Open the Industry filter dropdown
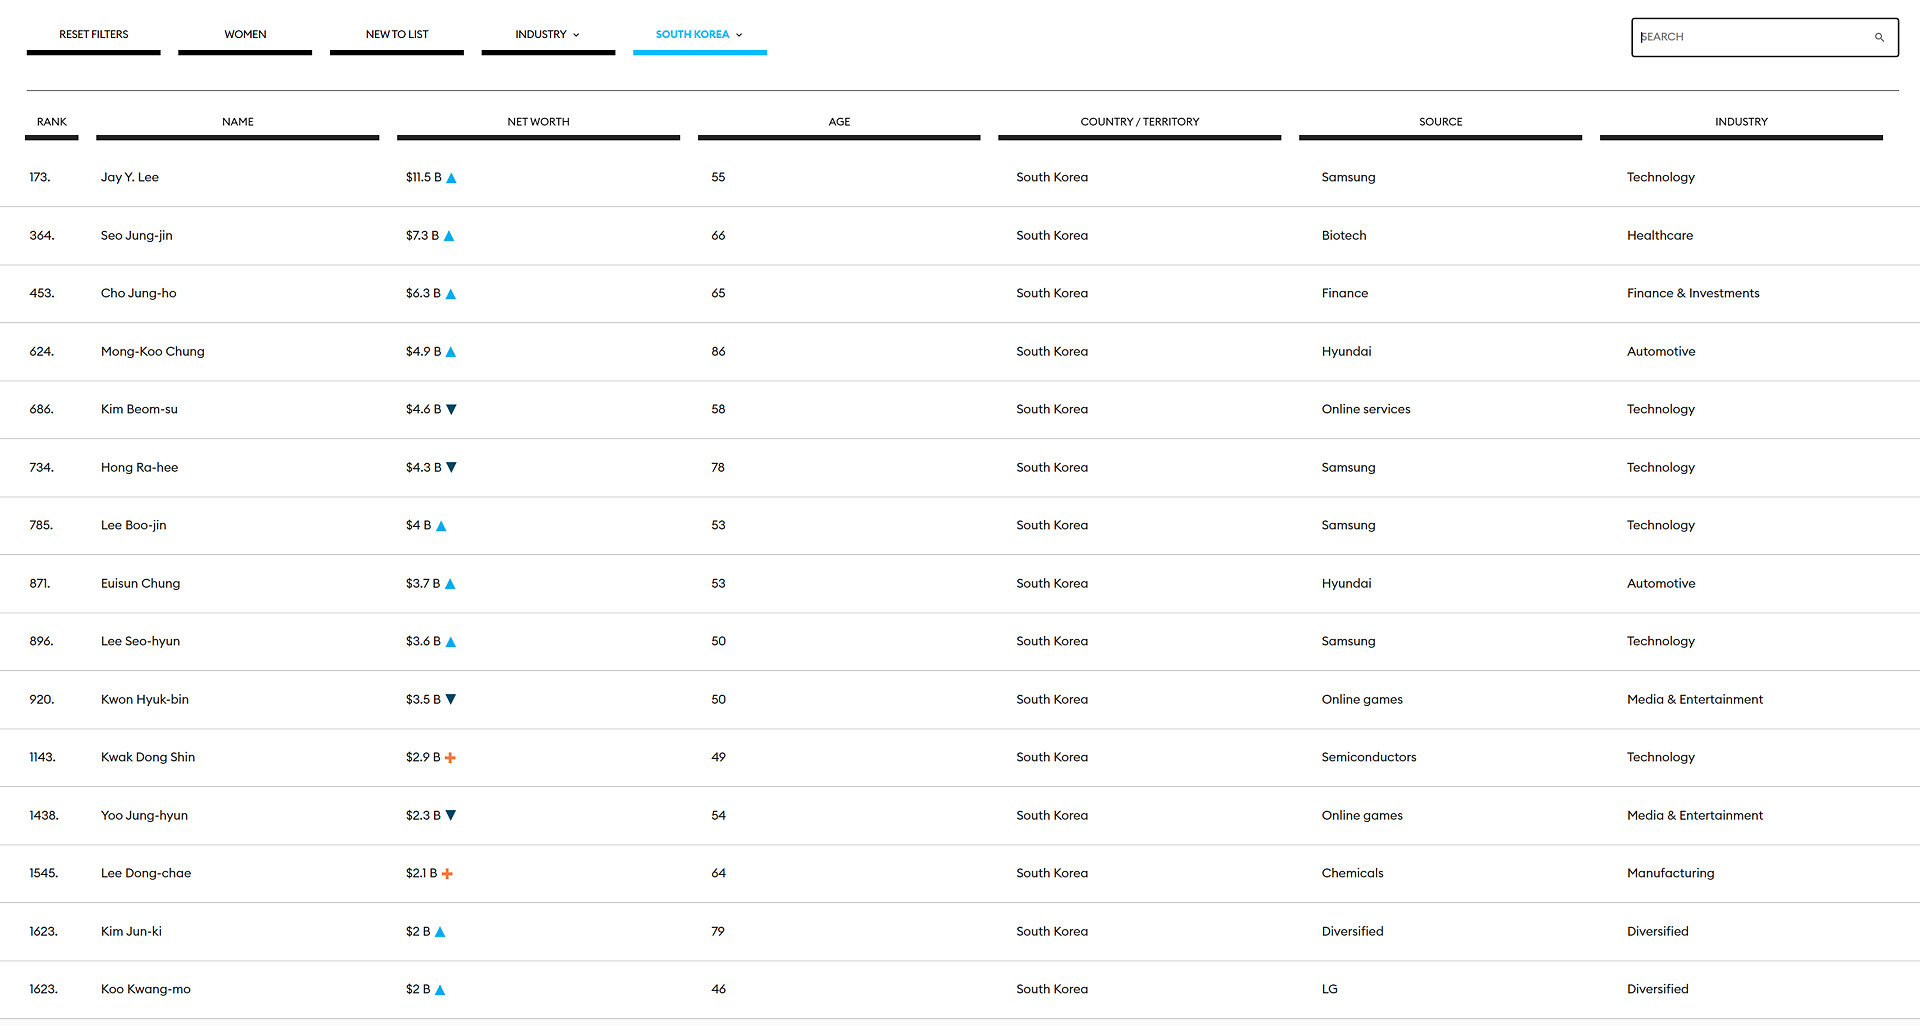Viewport: 1920px width, 1035px height. point(548,35)
